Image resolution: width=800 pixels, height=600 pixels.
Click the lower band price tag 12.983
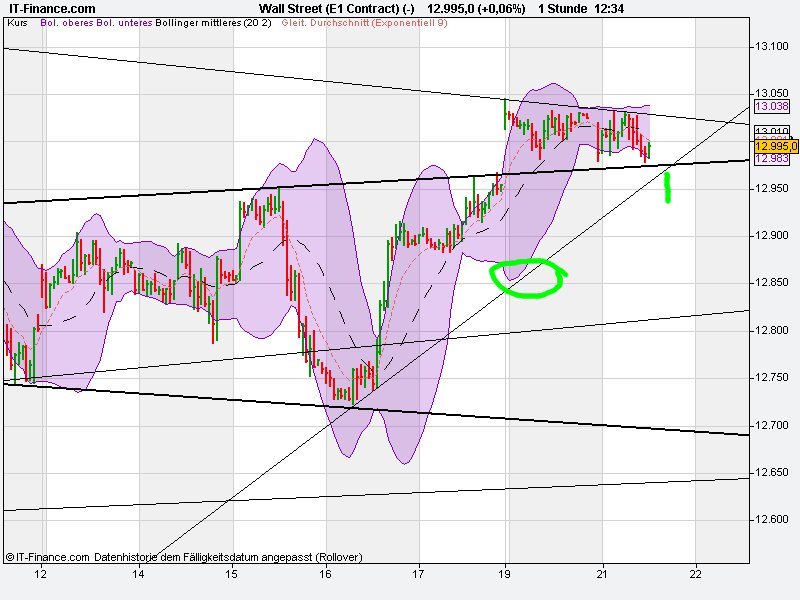pos(773,157)
